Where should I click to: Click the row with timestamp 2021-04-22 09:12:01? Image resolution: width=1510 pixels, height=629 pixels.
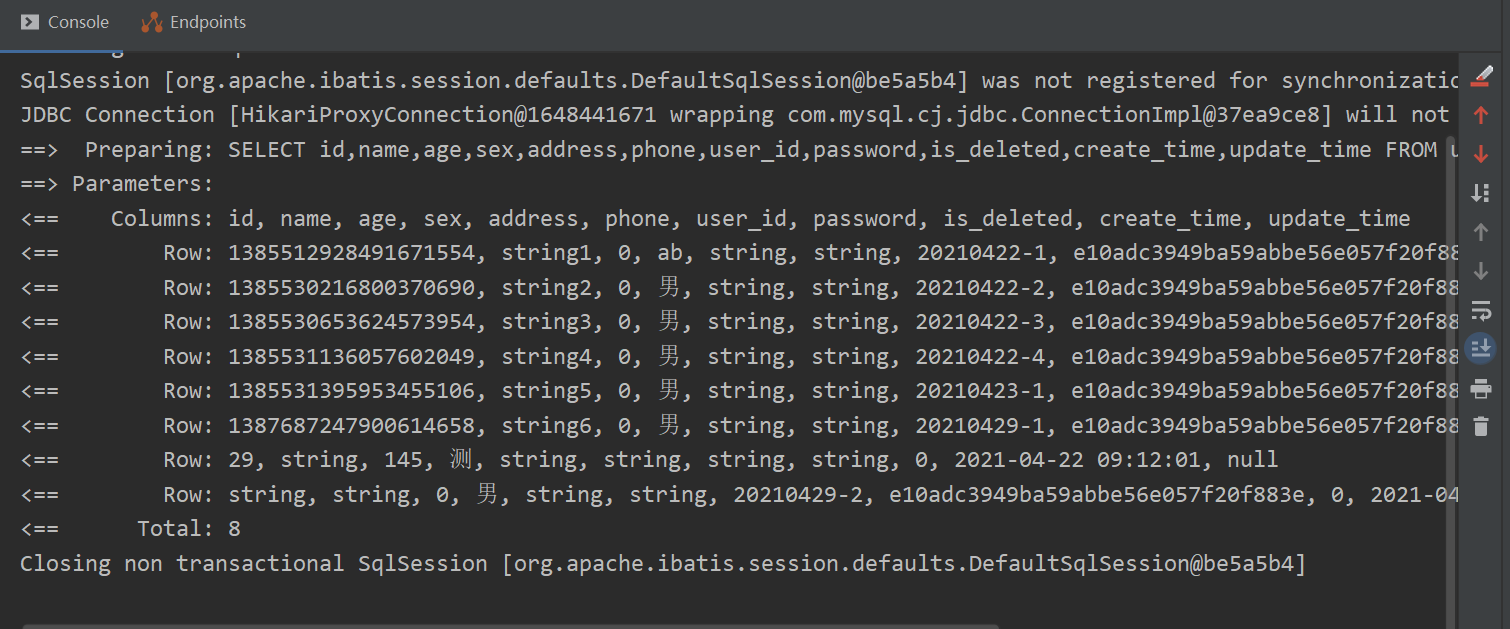pos(700,460)
